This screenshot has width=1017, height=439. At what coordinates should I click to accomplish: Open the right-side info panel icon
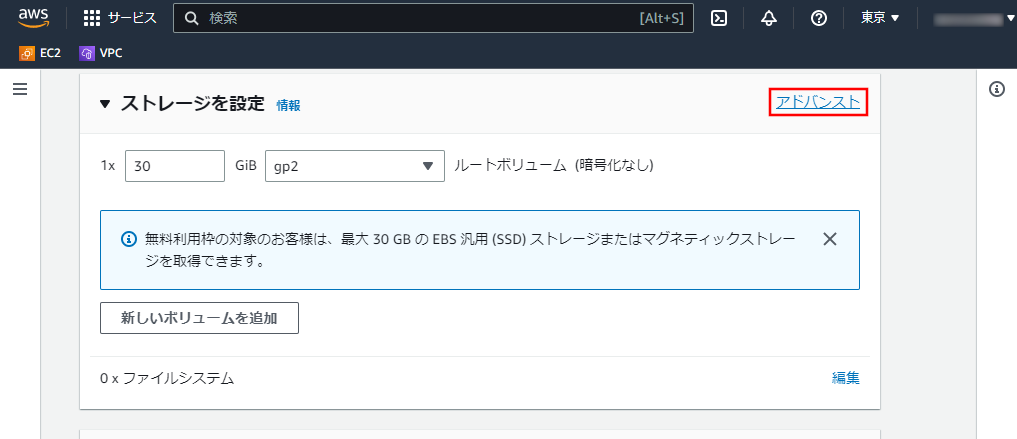tap(996, 89)
